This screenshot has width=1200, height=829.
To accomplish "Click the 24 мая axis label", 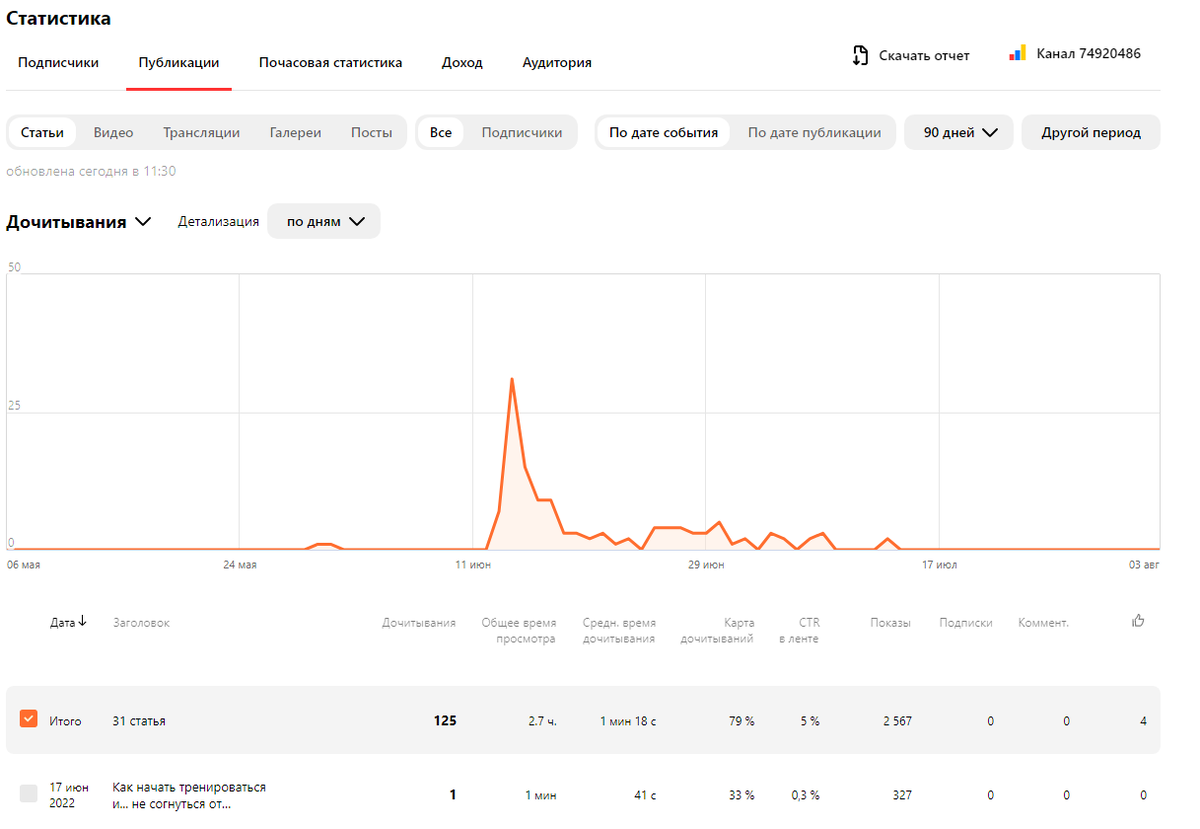I will 240,565.
